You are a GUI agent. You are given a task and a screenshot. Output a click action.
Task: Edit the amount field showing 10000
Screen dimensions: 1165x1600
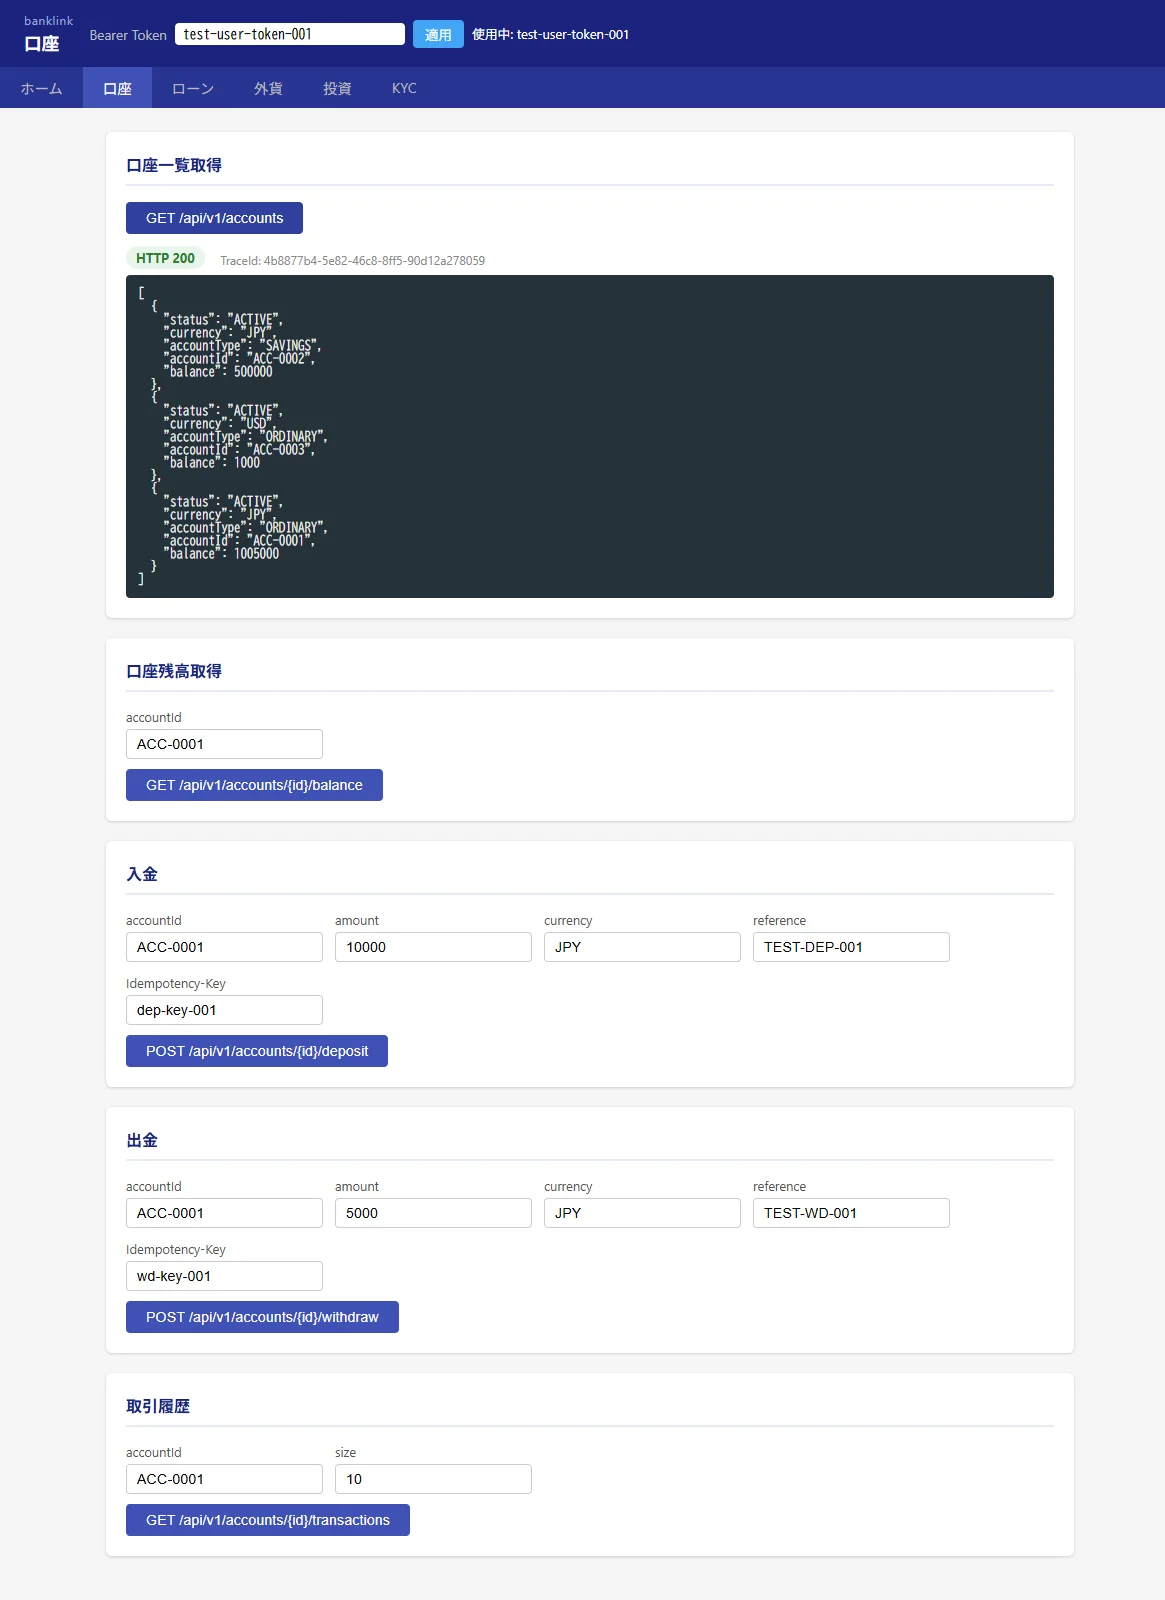pyautogui.click(x=433, y=947)
